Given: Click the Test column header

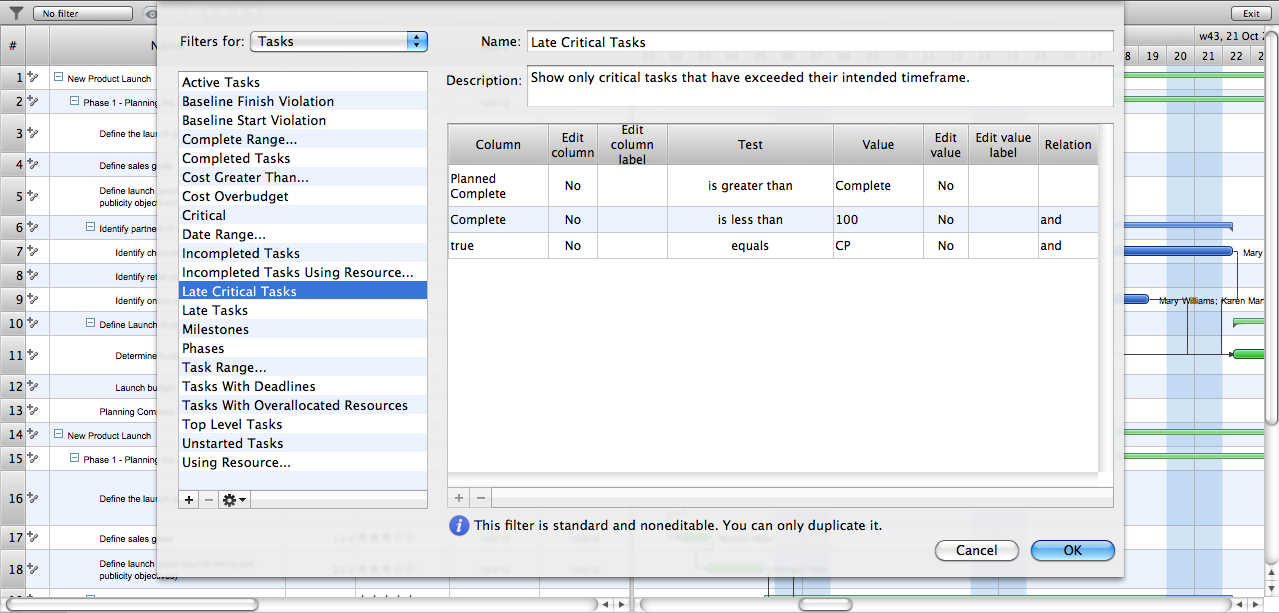Looking at the screenshot, I should pos(750,144).
